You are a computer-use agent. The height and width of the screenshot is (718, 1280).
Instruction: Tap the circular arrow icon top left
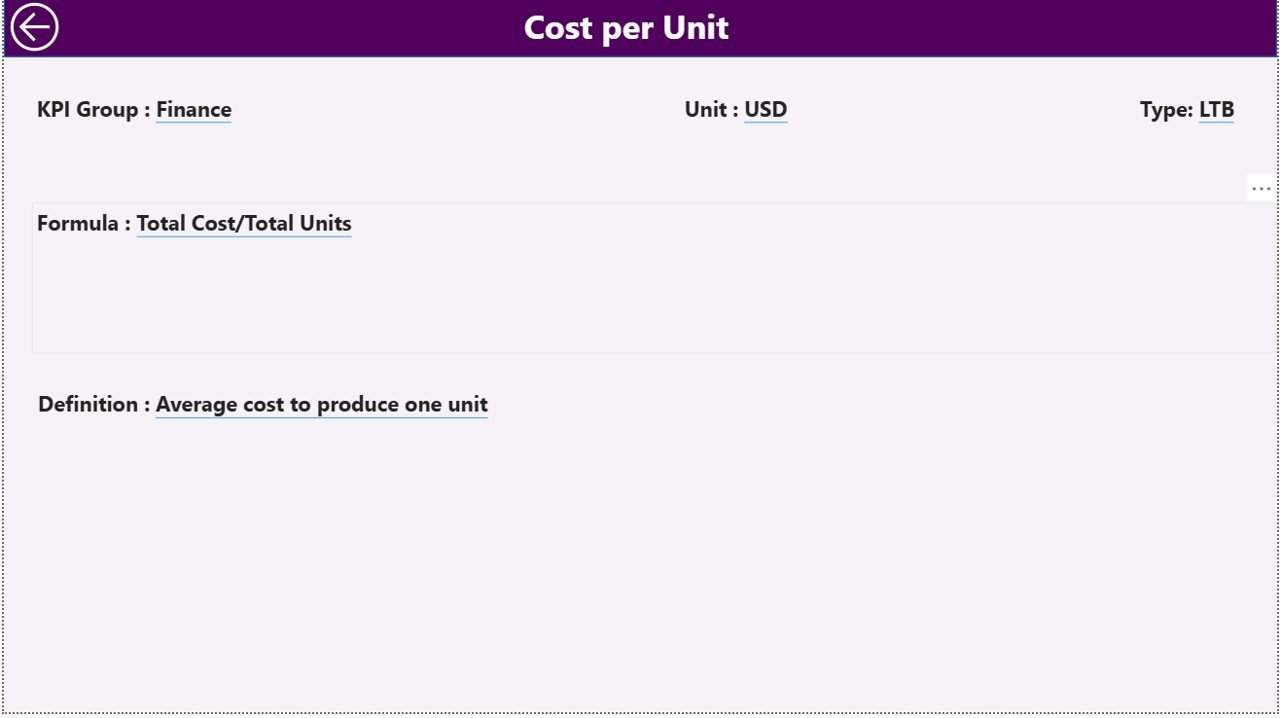coord(36,26)
